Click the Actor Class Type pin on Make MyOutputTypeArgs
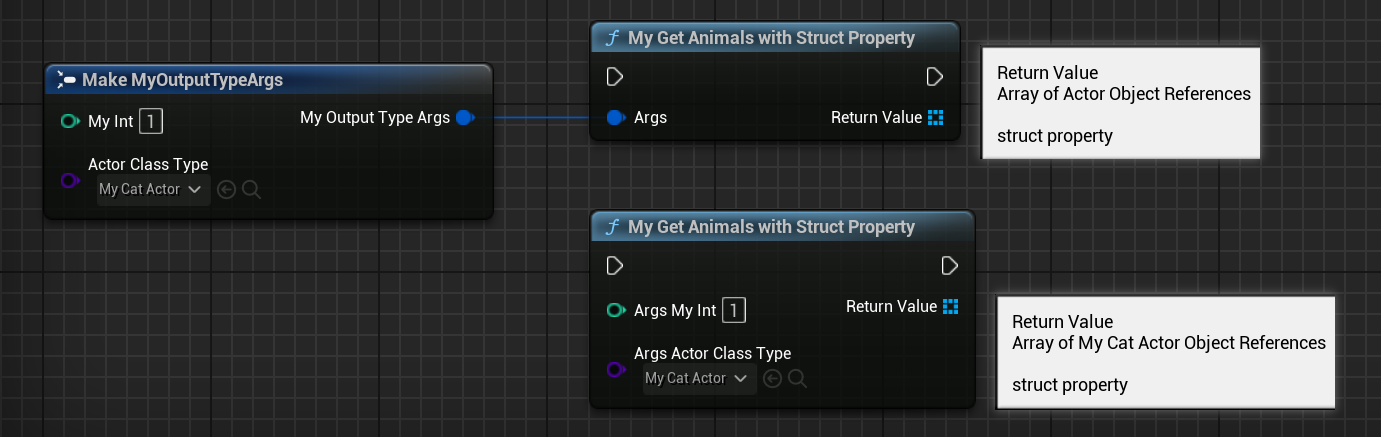The height and width of the screenshot is (437, 1381). pos(69,180)
